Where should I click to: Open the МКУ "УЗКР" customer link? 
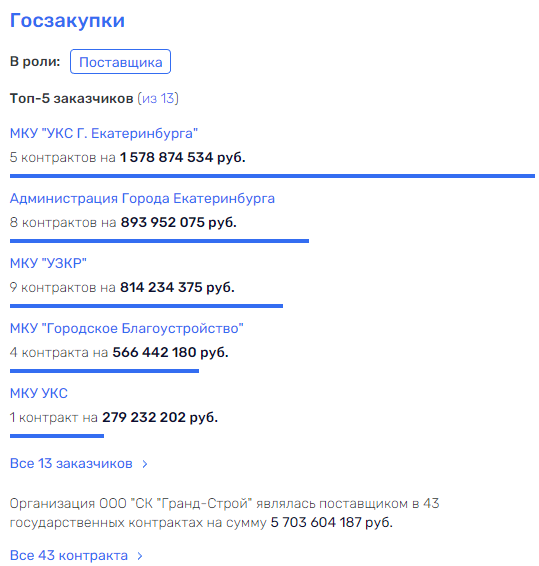(48, 264)
